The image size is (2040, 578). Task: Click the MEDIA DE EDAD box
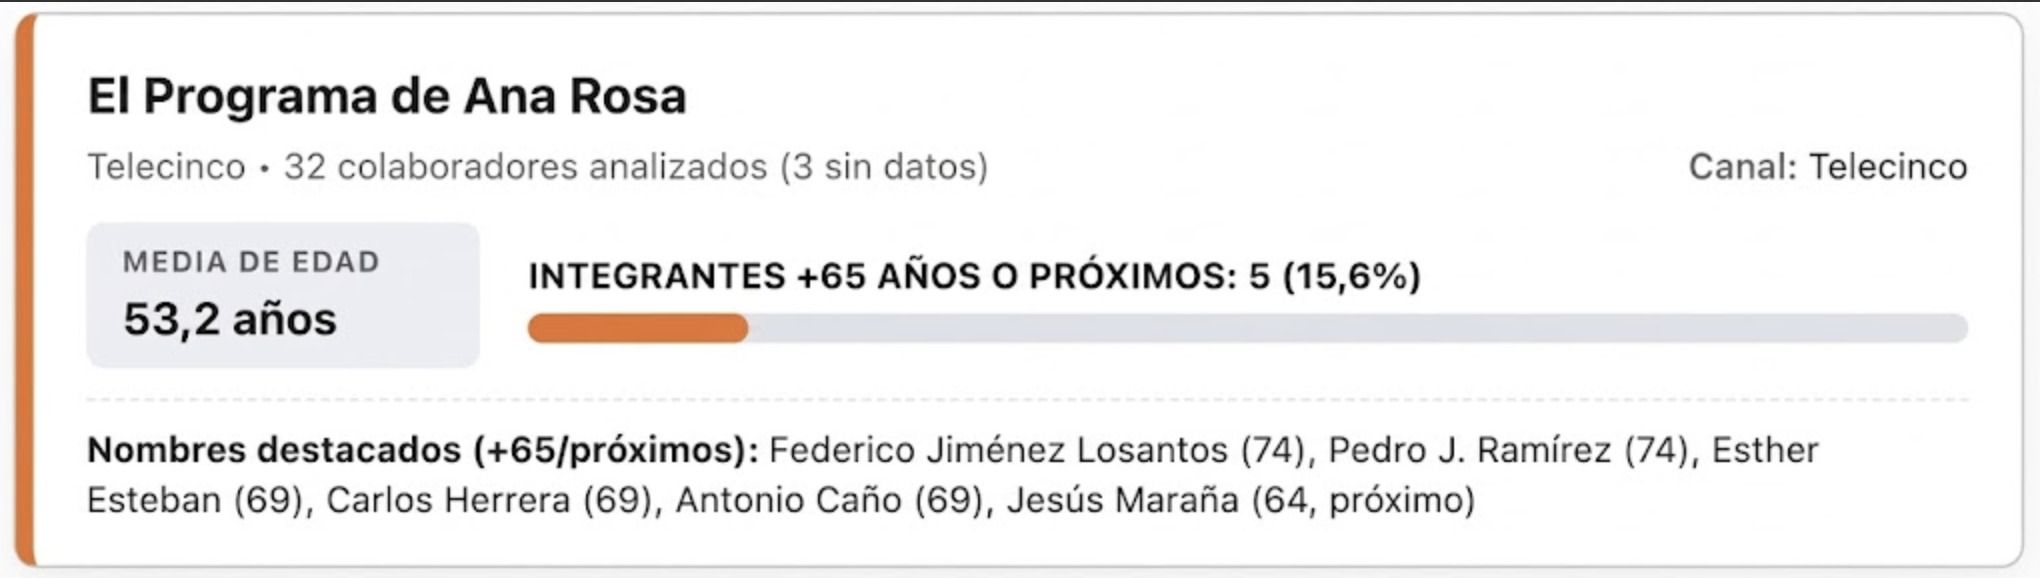point(283,295)
